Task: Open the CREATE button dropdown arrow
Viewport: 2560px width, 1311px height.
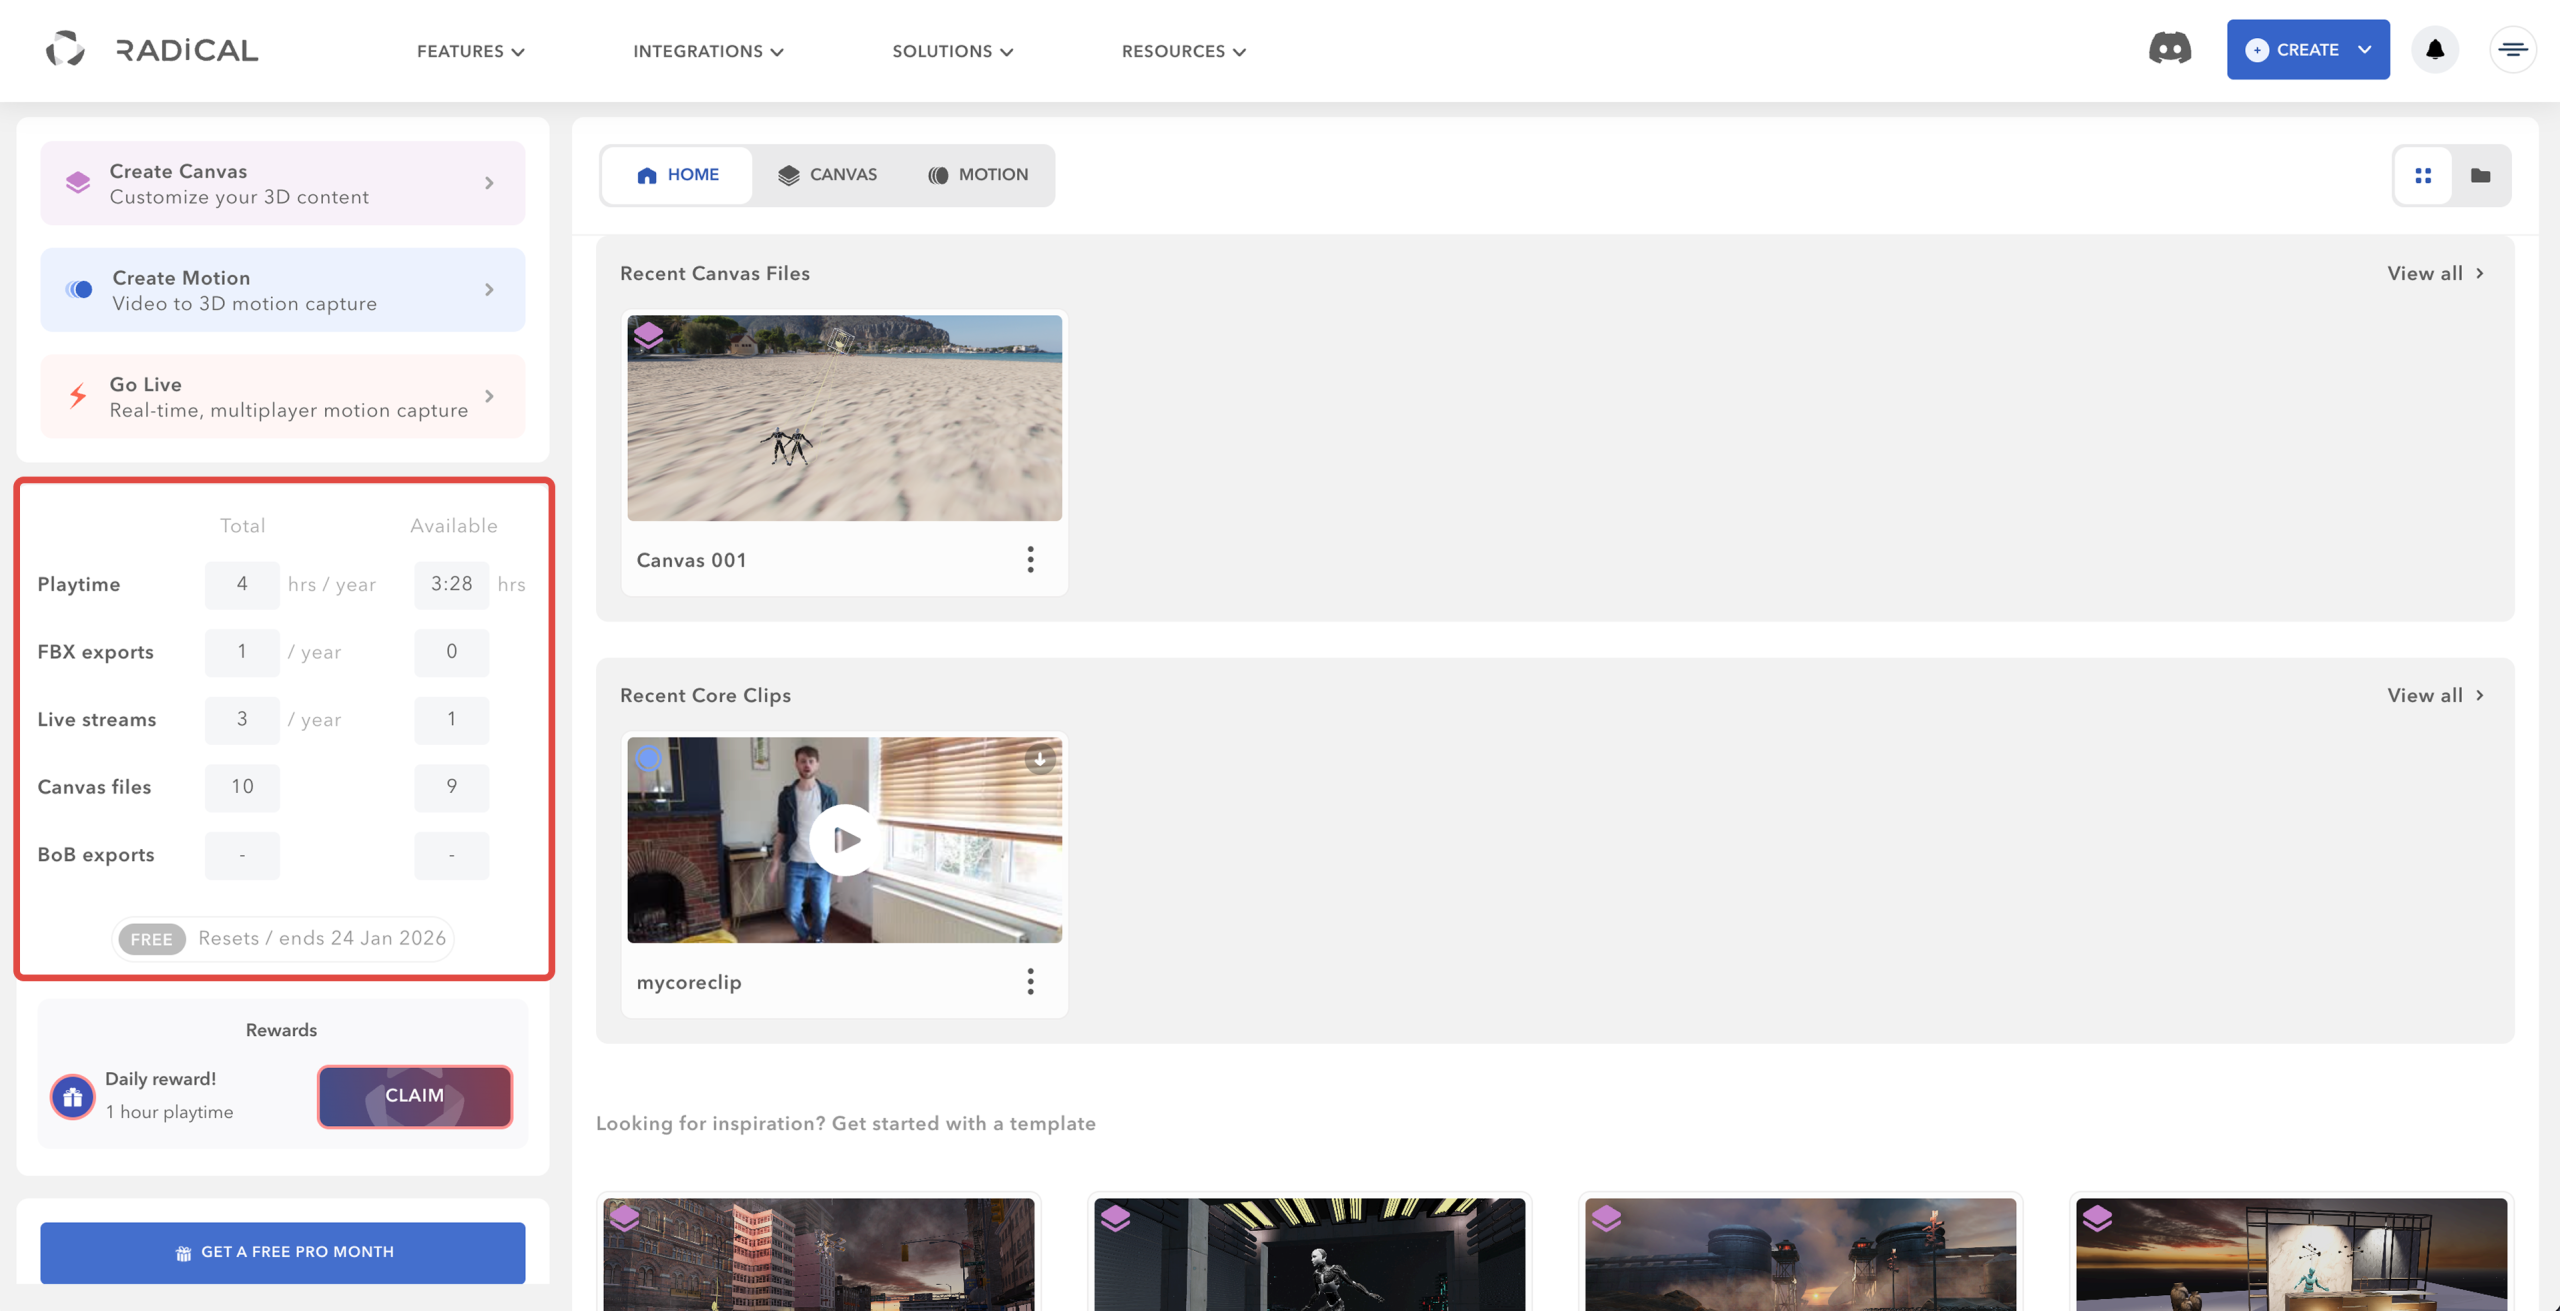Action: [2366, 49]
